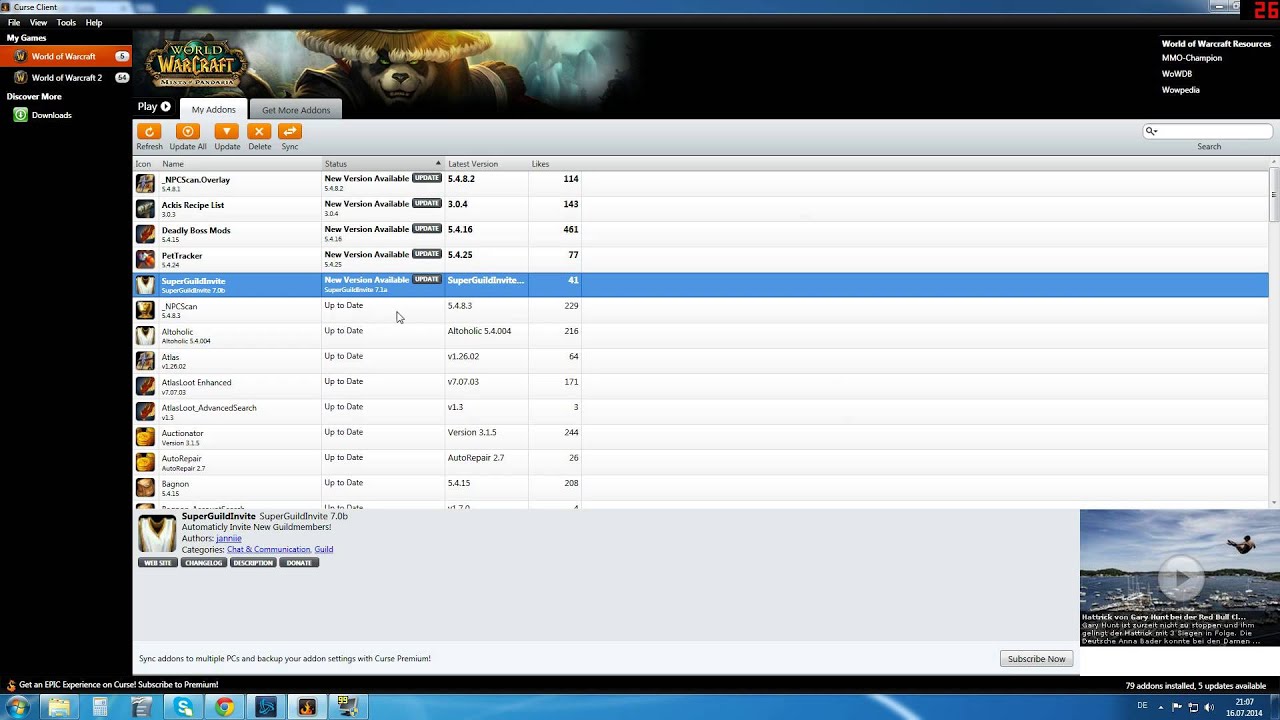Open File Explorer from the taskbar
The image size is (1280, 720).
tap(60, 707)
